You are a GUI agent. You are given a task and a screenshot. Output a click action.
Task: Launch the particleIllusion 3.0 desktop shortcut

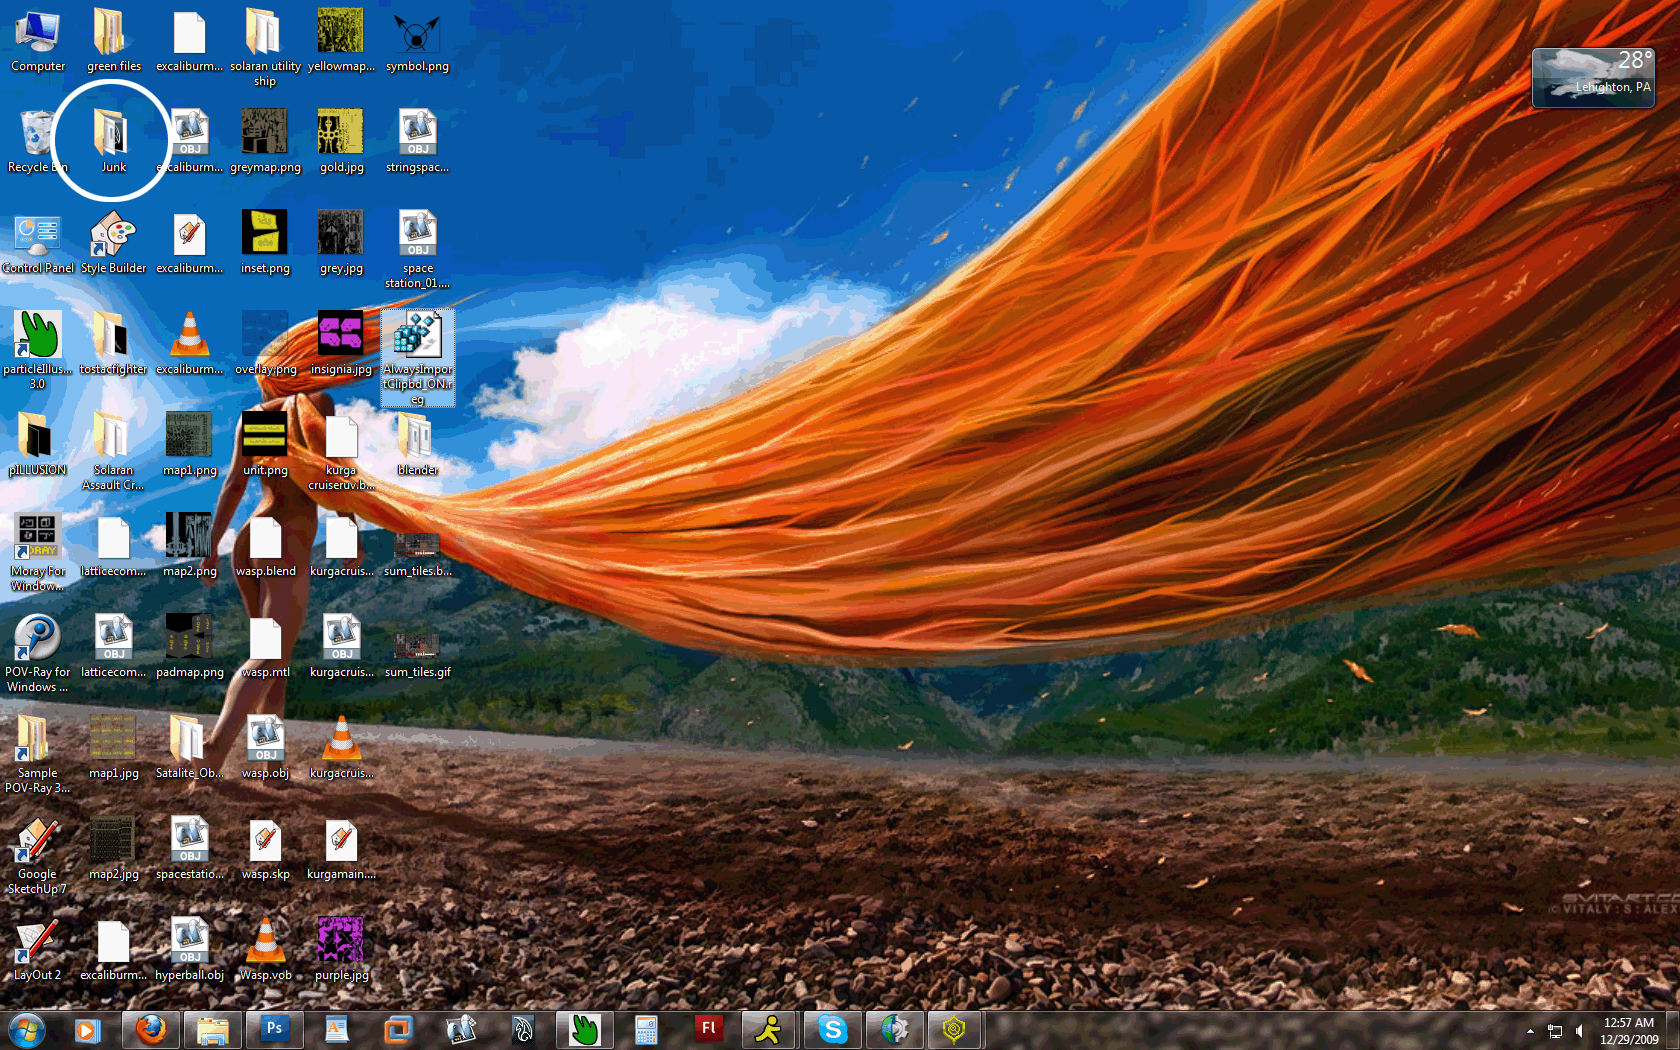click(x=38, y=350)
